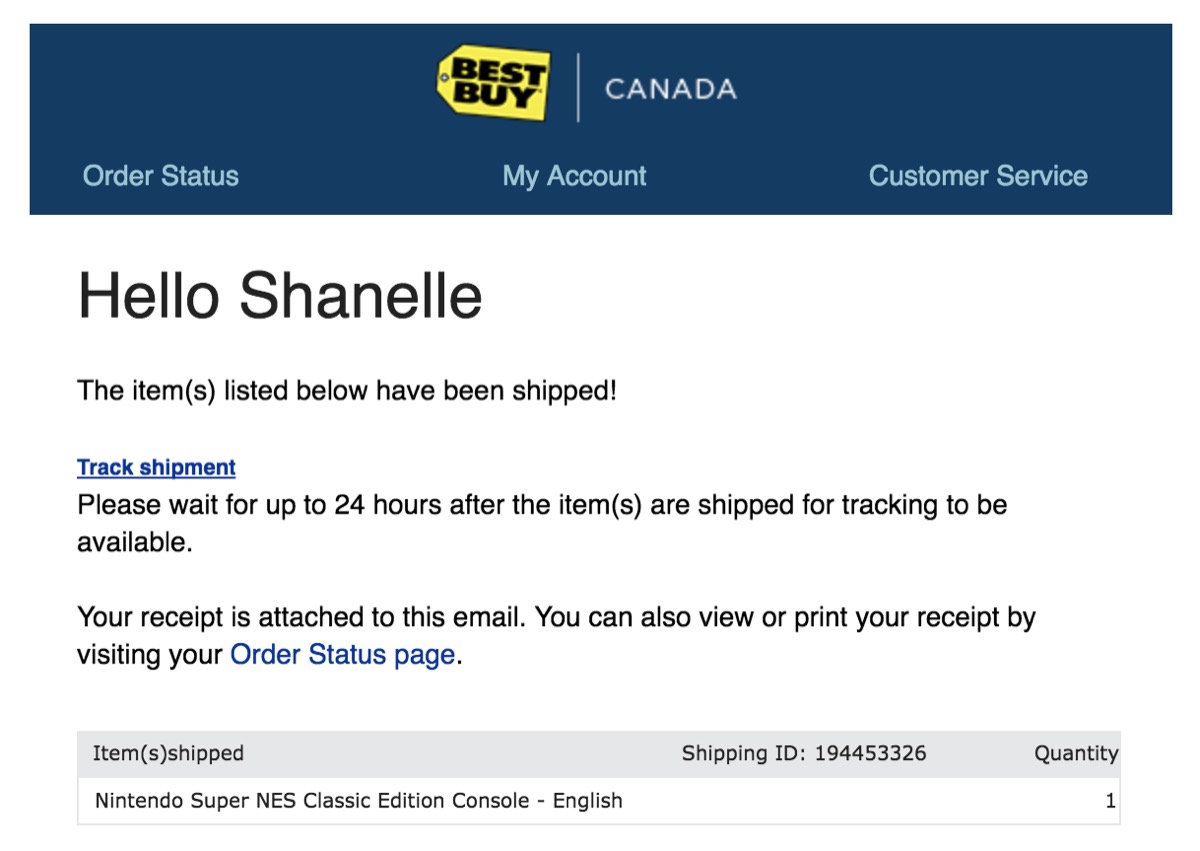Click the items have been shipped message
The height and width of the screenshot is (851, 1200).
click(x=347, y=390)
